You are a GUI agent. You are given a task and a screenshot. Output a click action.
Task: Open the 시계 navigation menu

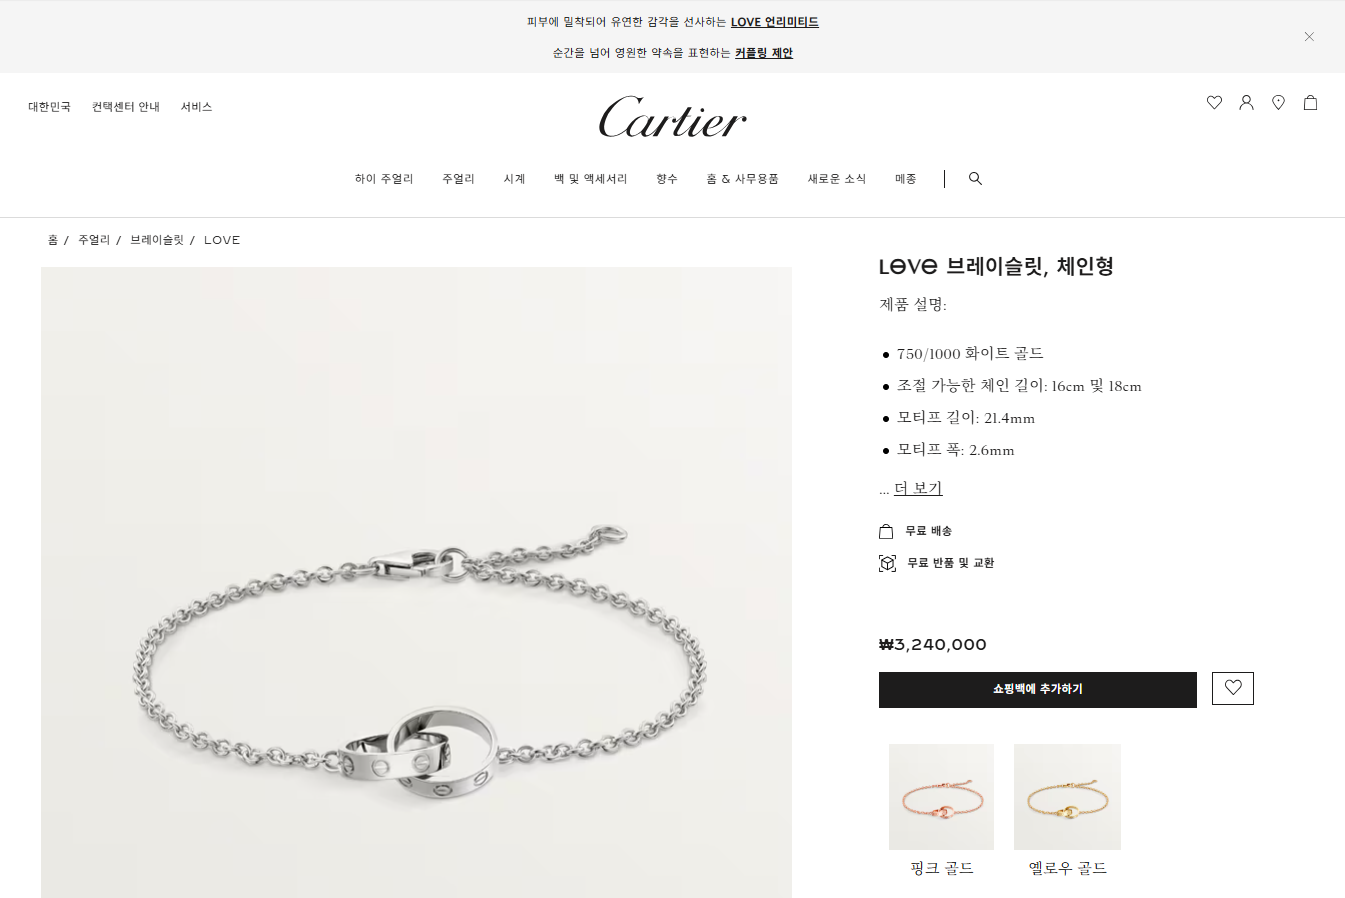[x=514, y=179]
